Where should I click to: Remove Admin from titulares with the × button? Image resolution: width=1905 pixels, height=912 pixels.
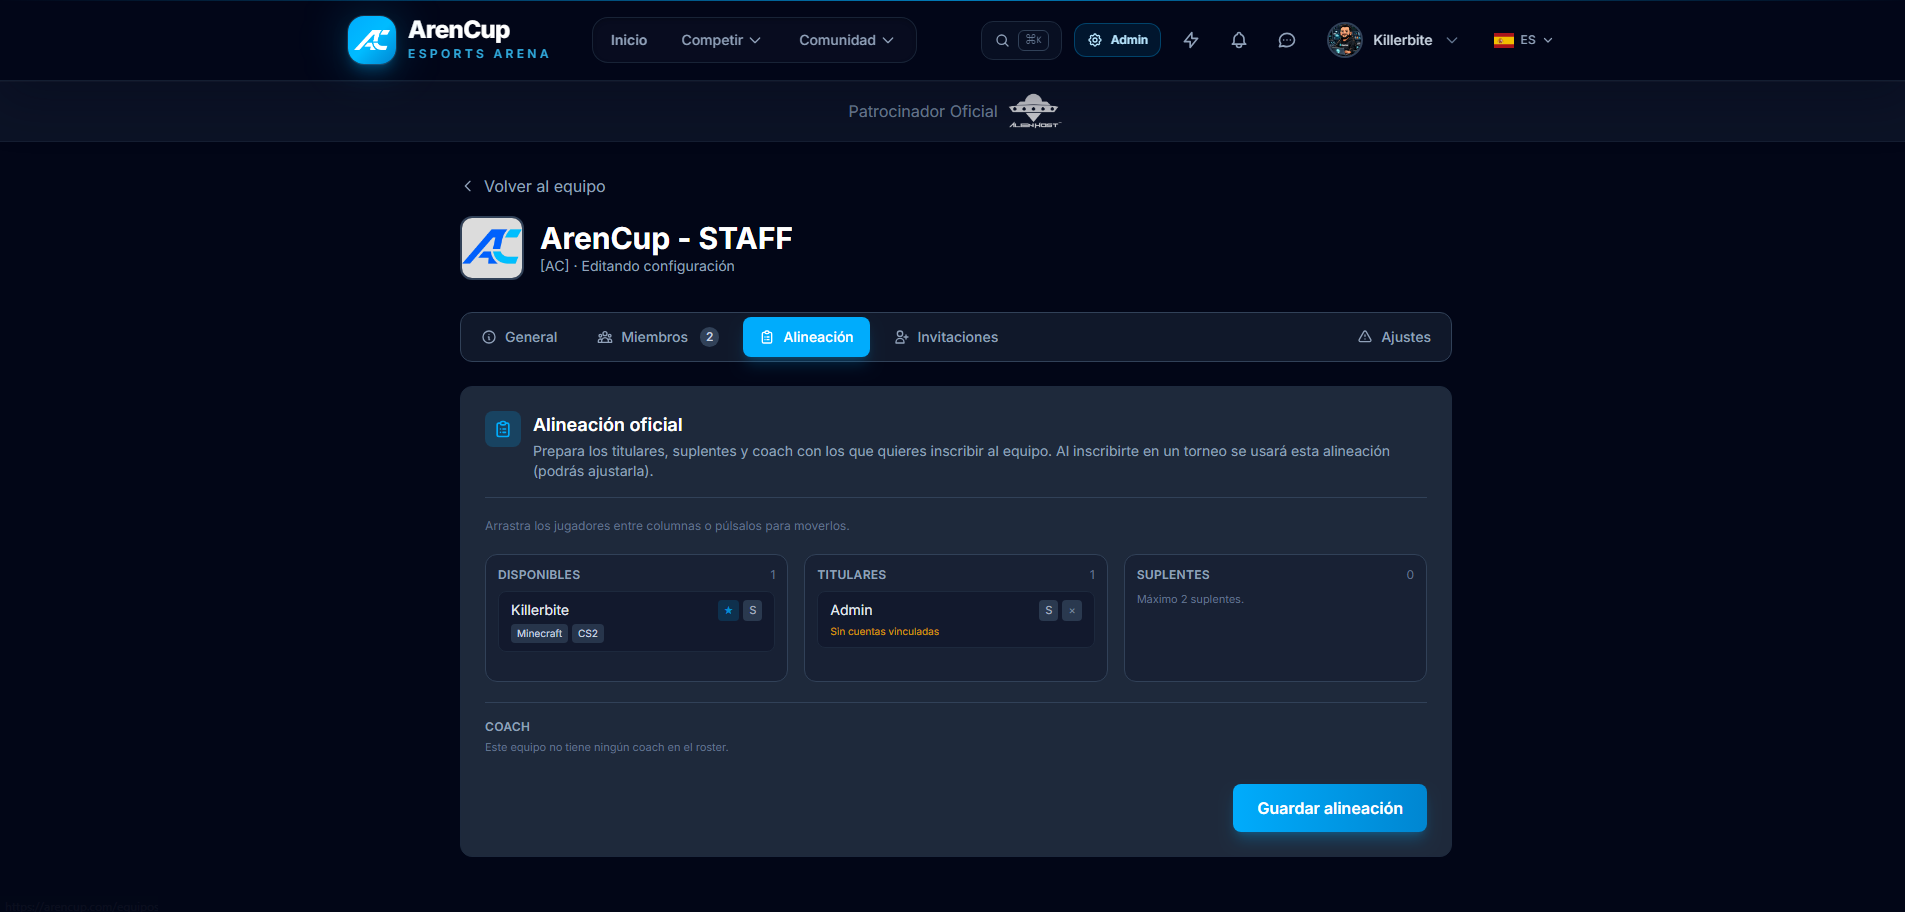1072,610
